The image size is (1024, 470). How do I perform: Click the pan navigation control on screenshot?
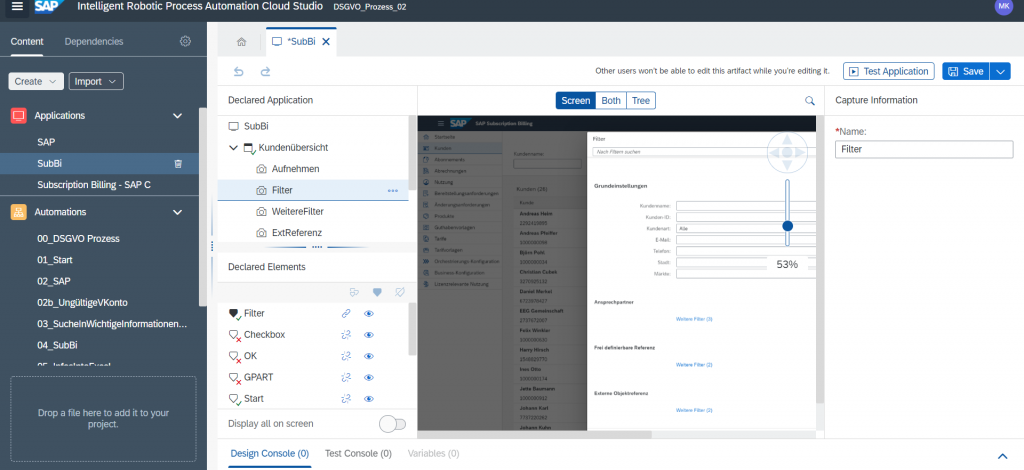tap(787, 152)
